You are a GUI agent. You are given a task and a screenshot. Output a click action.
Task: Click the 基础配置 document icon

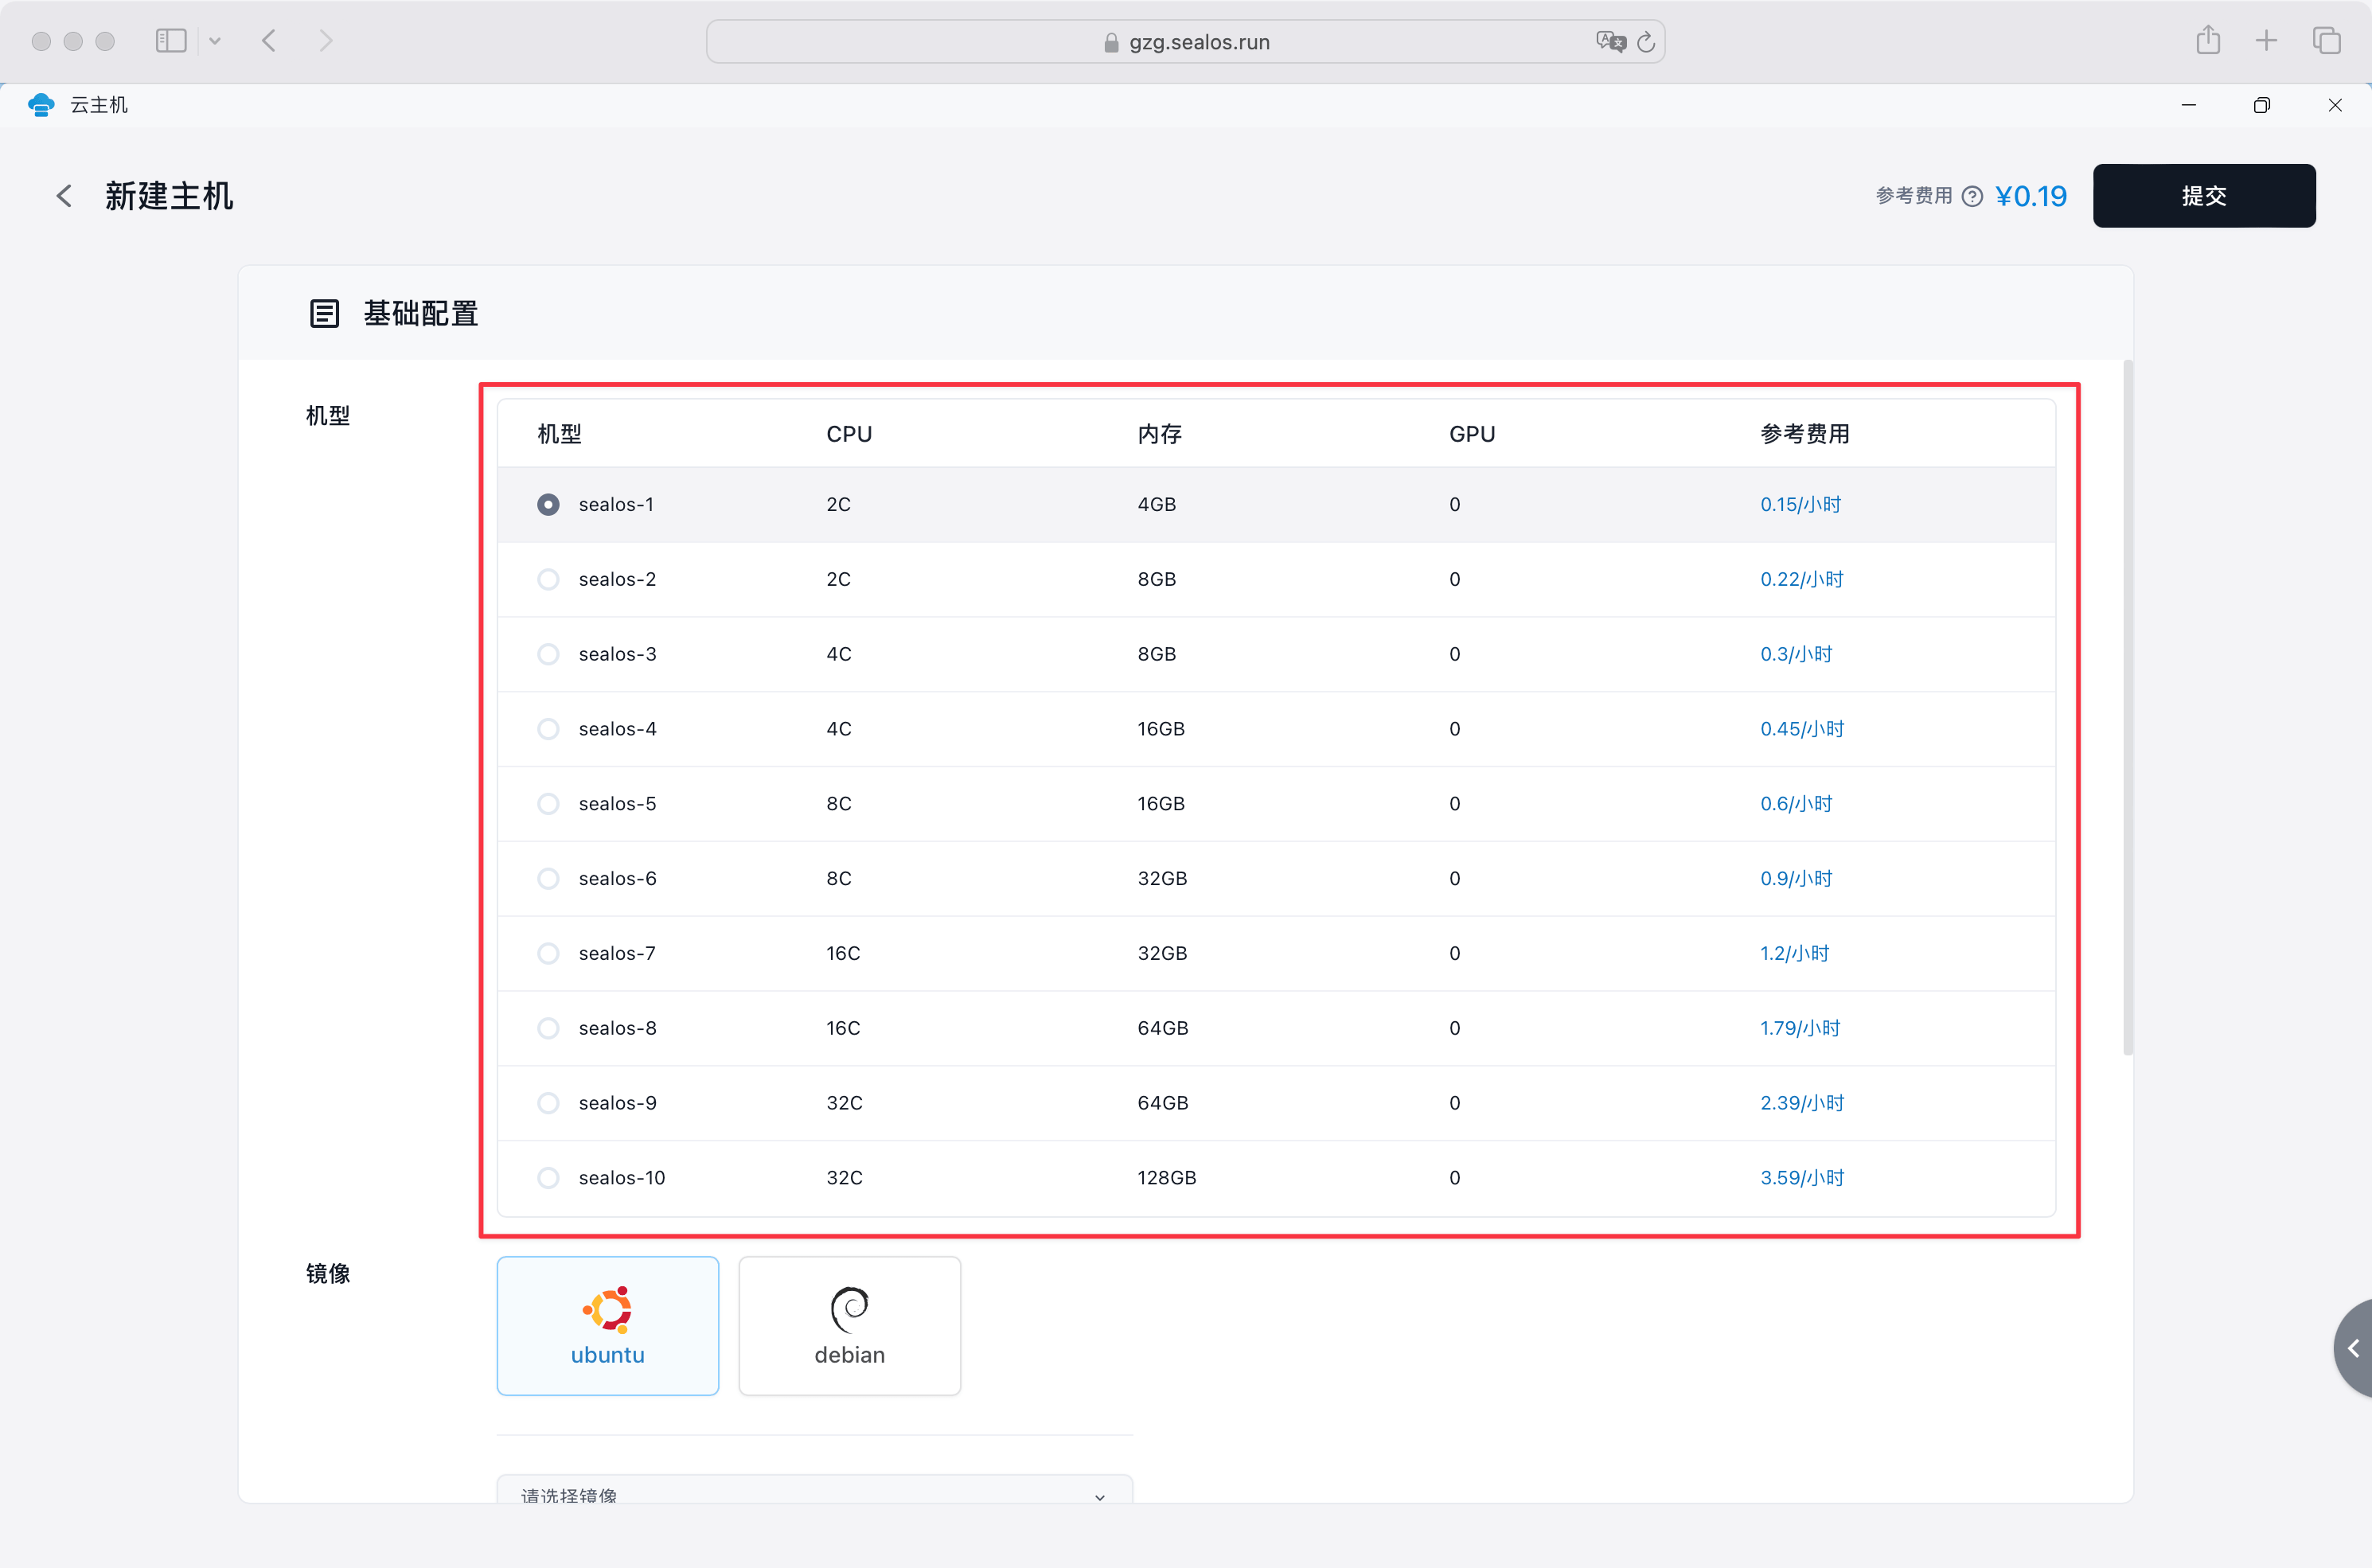tap(324, 314)
